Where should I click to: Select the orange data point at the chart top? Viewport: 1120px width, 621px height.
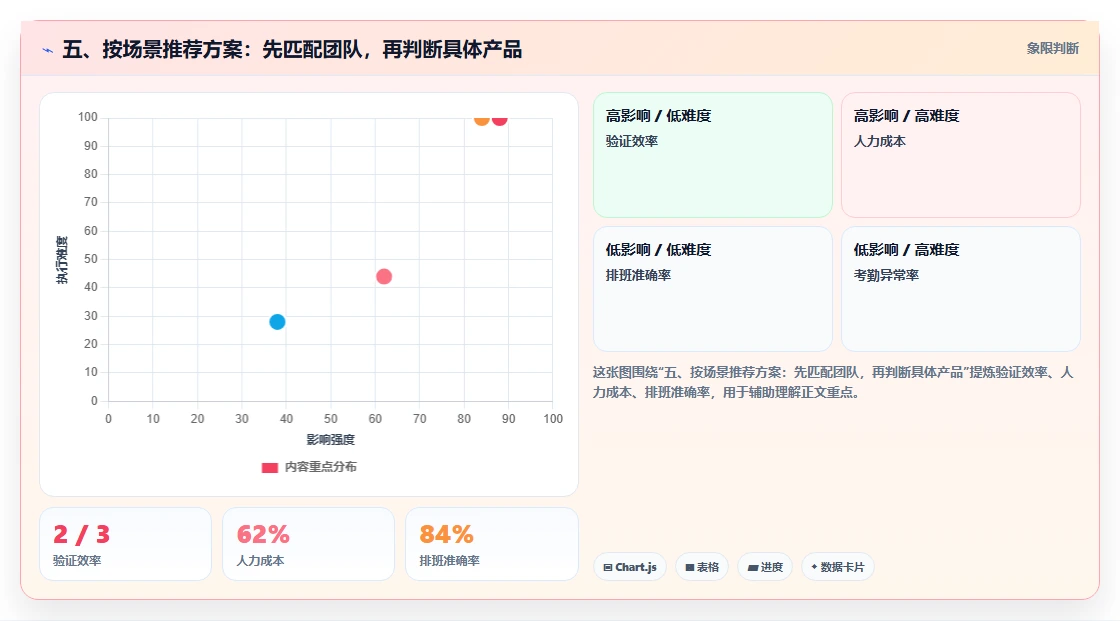(x=482, y=119)
